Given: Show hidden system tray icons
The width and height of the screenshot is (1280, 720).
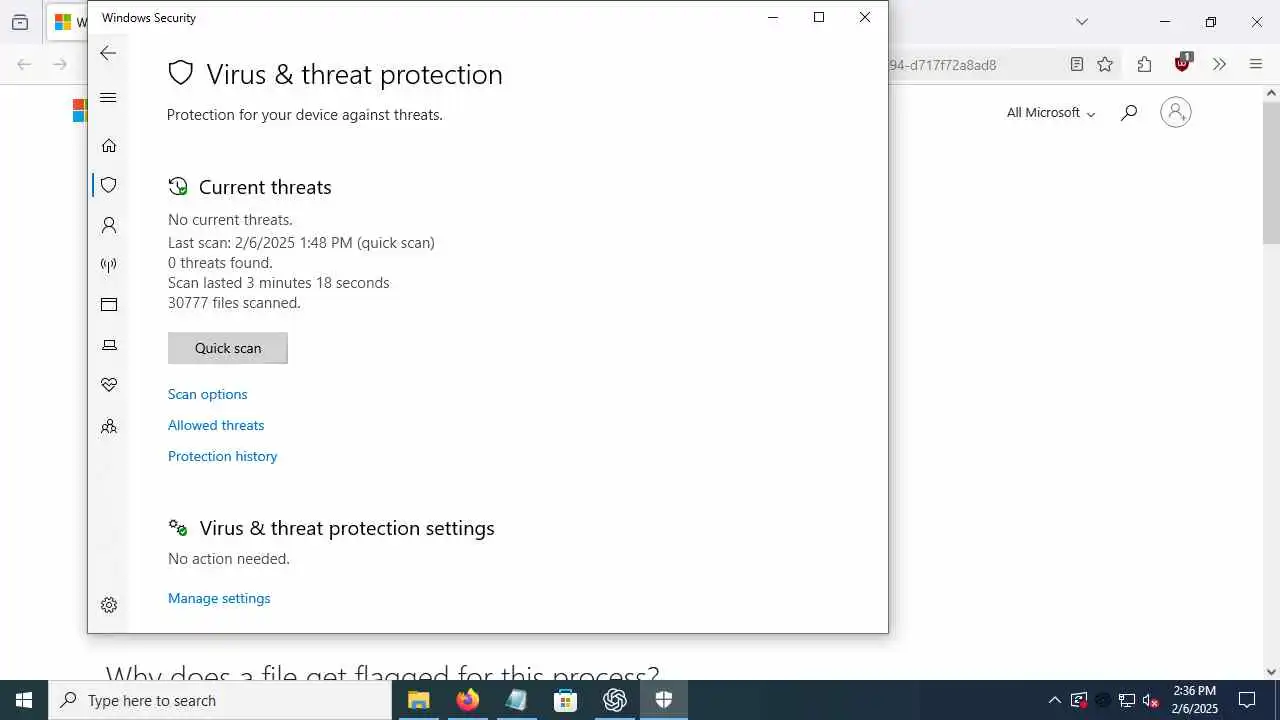Looking at the screenshot, I should click(1054, 700).
